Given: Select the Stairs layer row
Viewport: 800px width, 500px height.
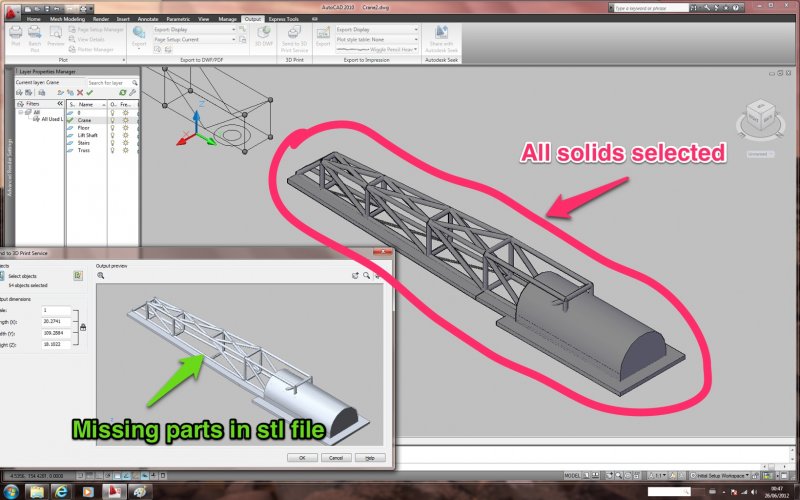Looking at the screenshot, I should click(x=103, y=143).
